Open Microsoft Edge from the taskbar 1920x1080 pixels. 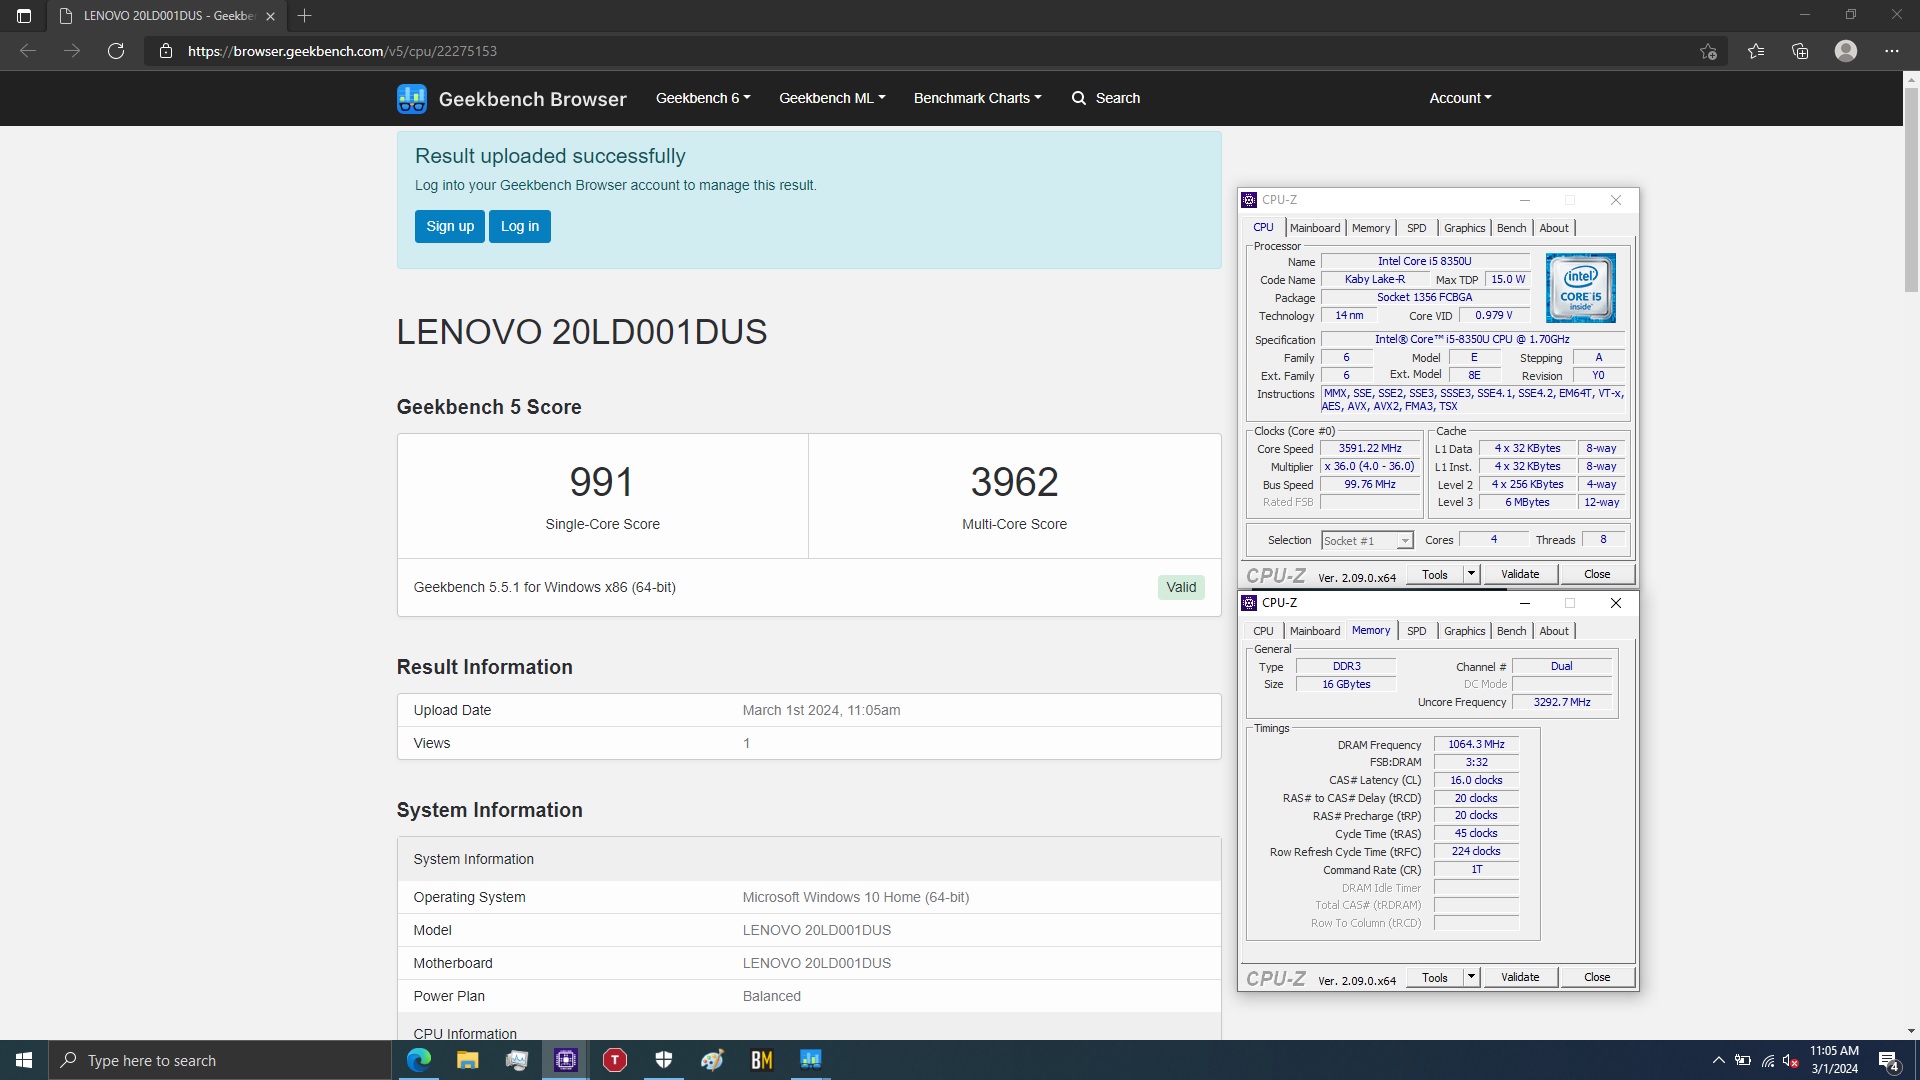coord(419,1060)
